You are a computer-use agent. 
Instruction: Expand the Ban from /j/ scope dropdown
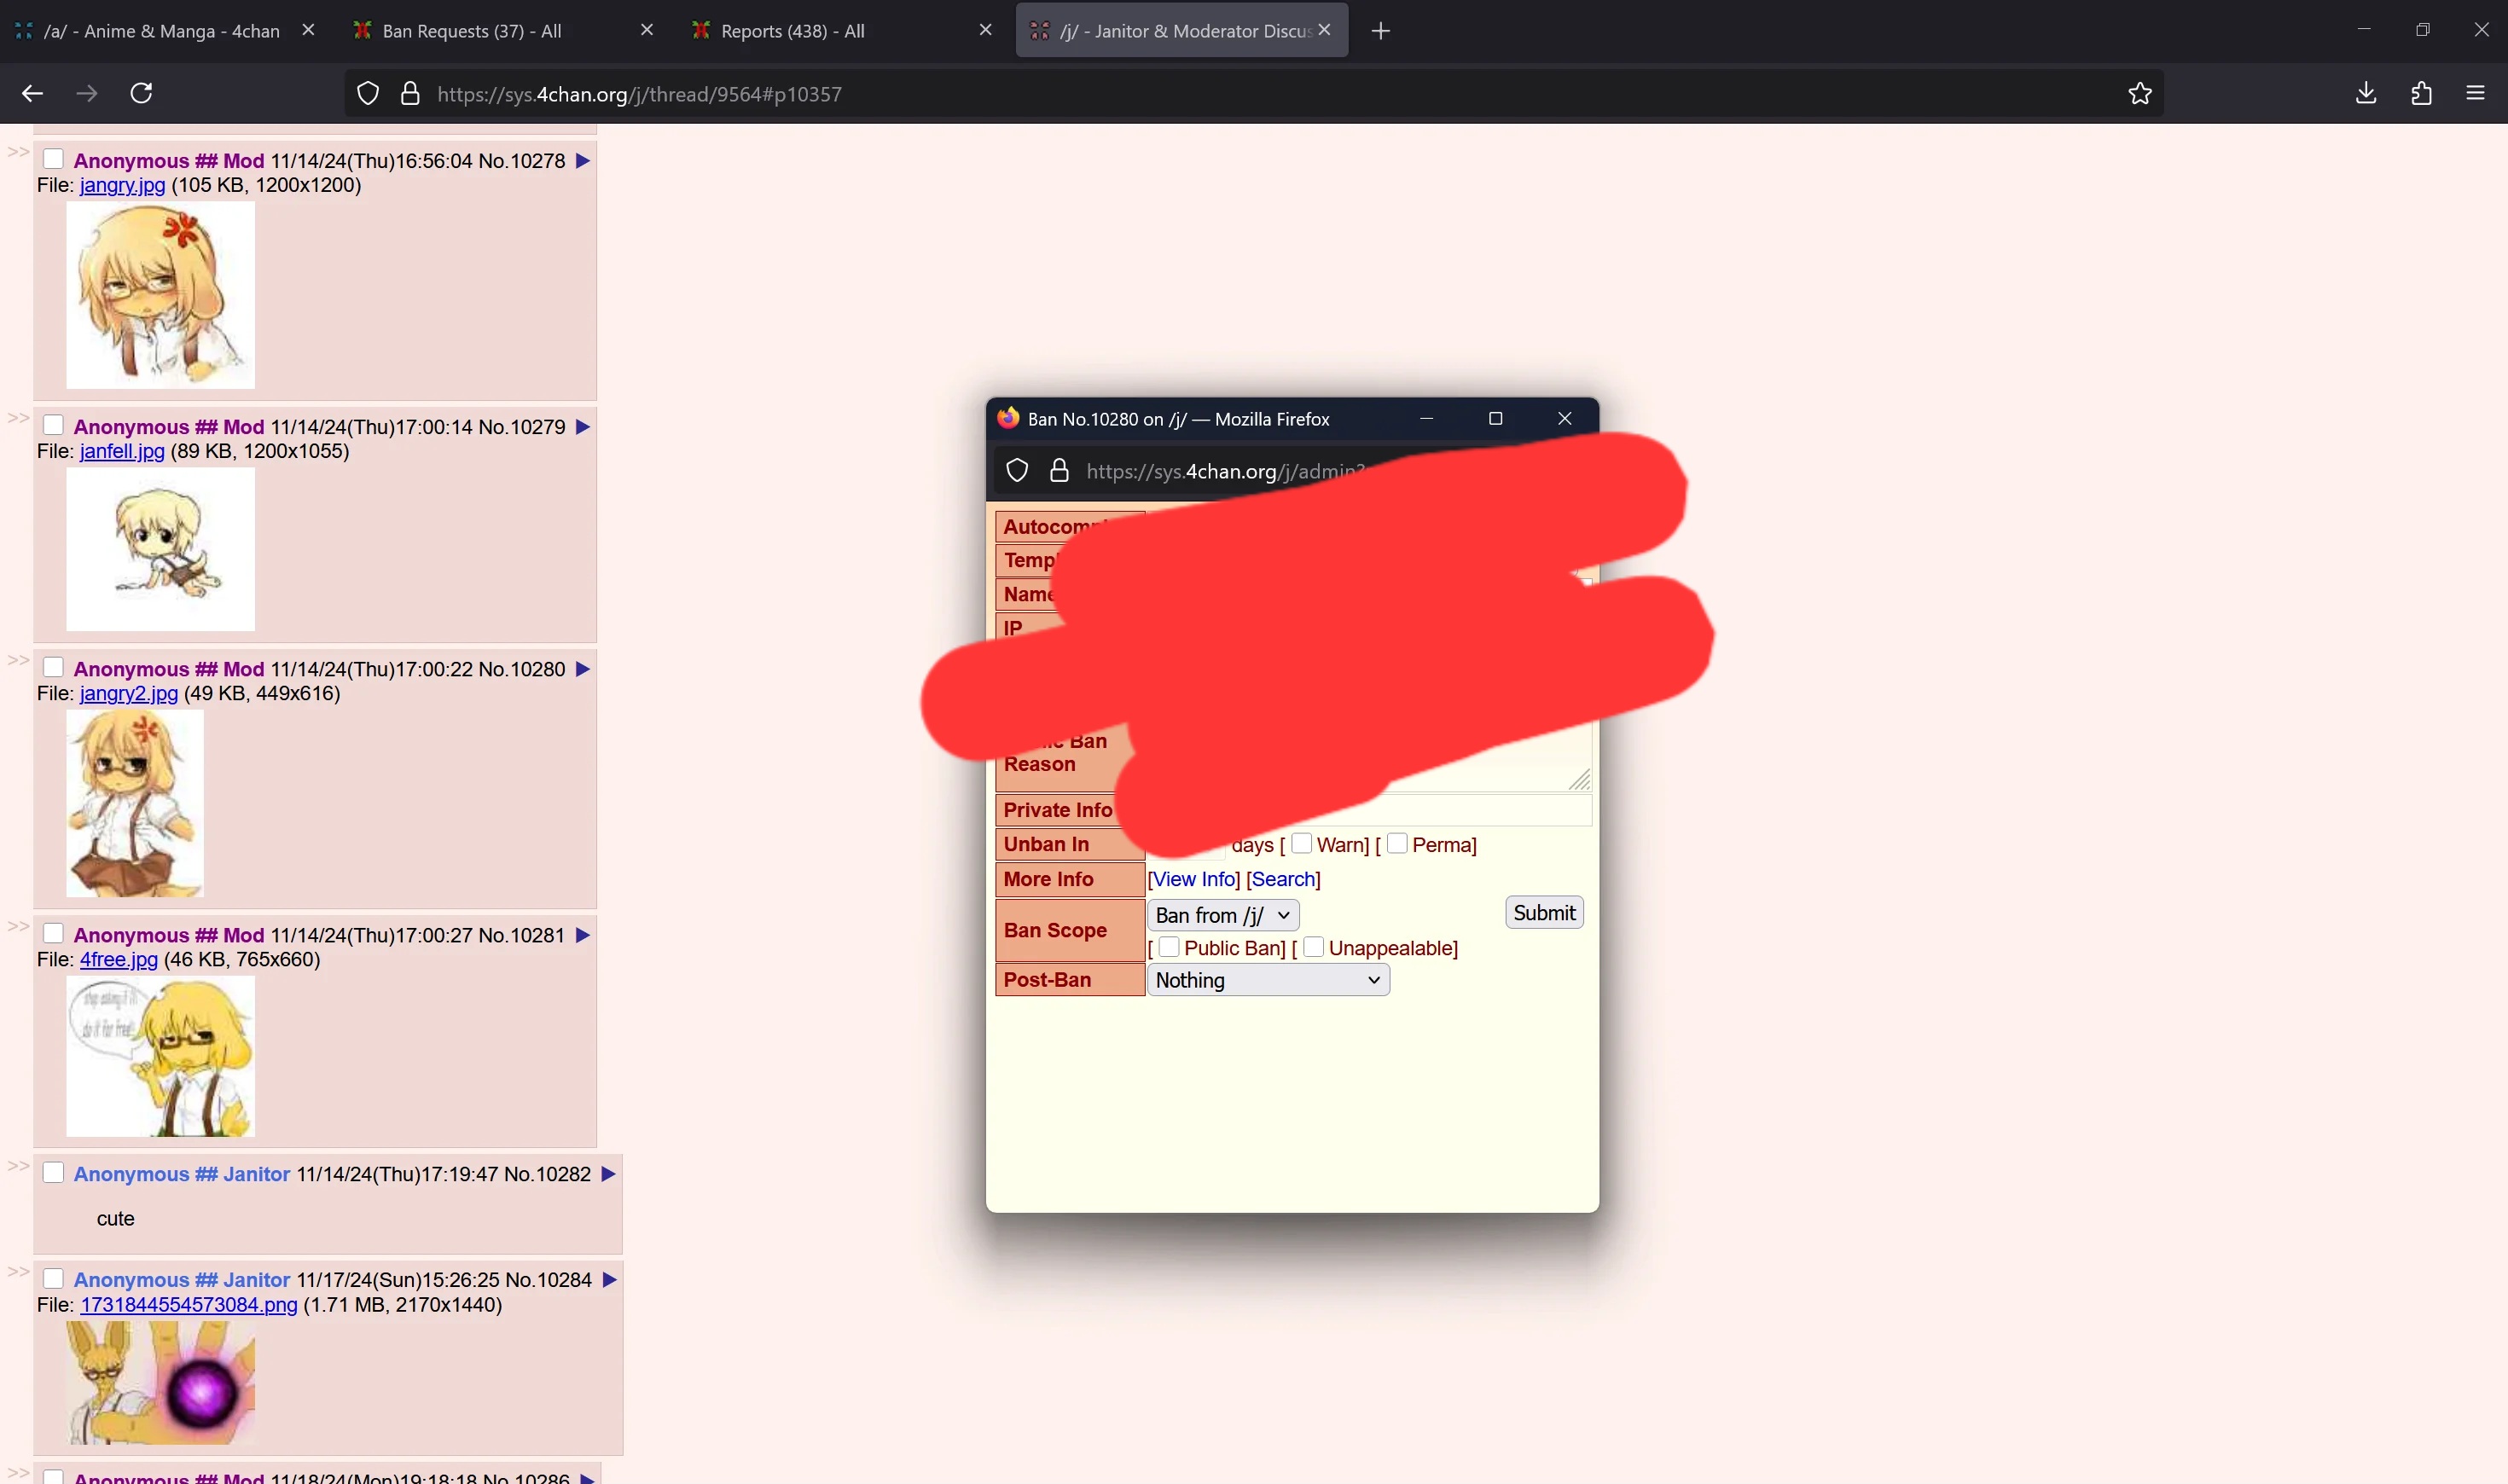(x=1223, y=915)
